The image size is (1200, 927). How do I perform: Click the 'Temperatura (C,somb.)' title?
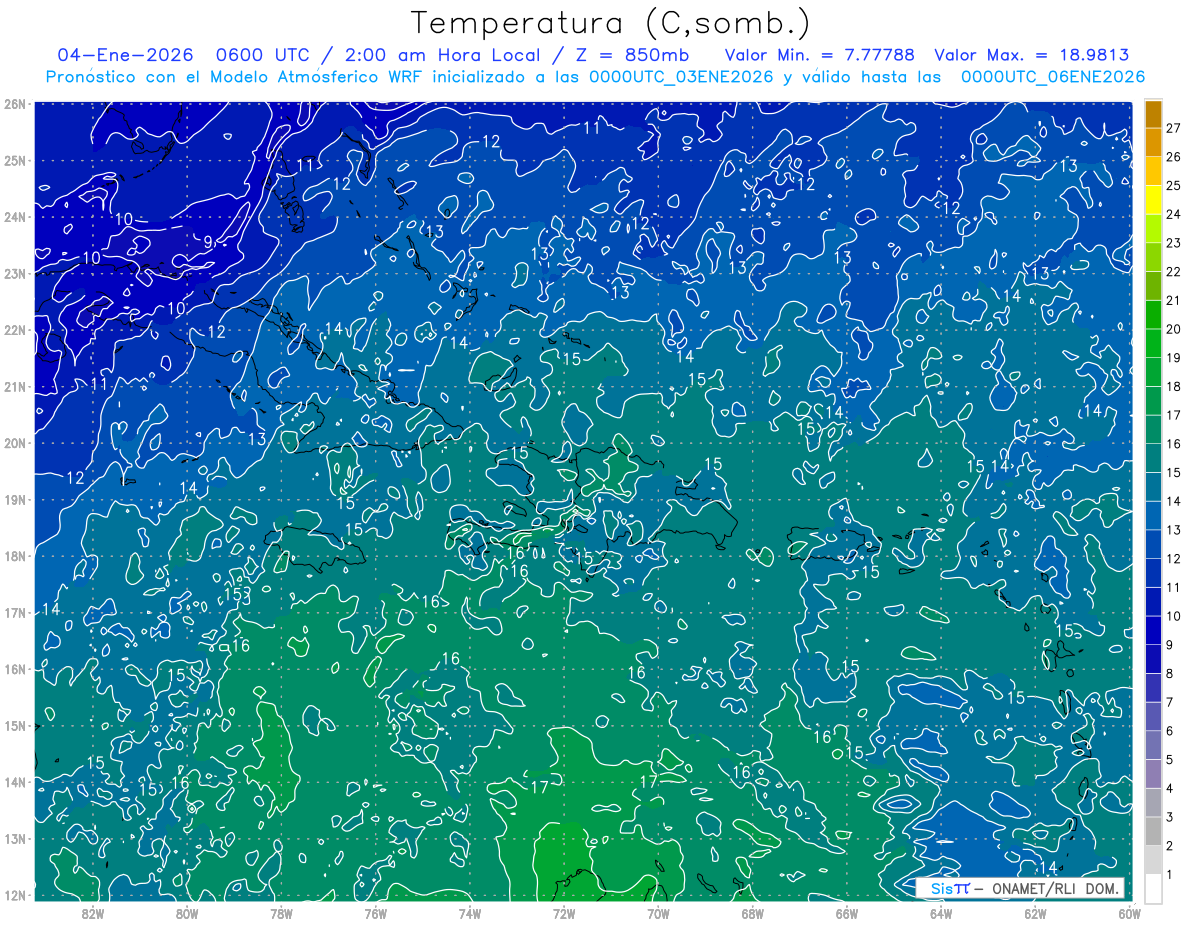(611, 23)
